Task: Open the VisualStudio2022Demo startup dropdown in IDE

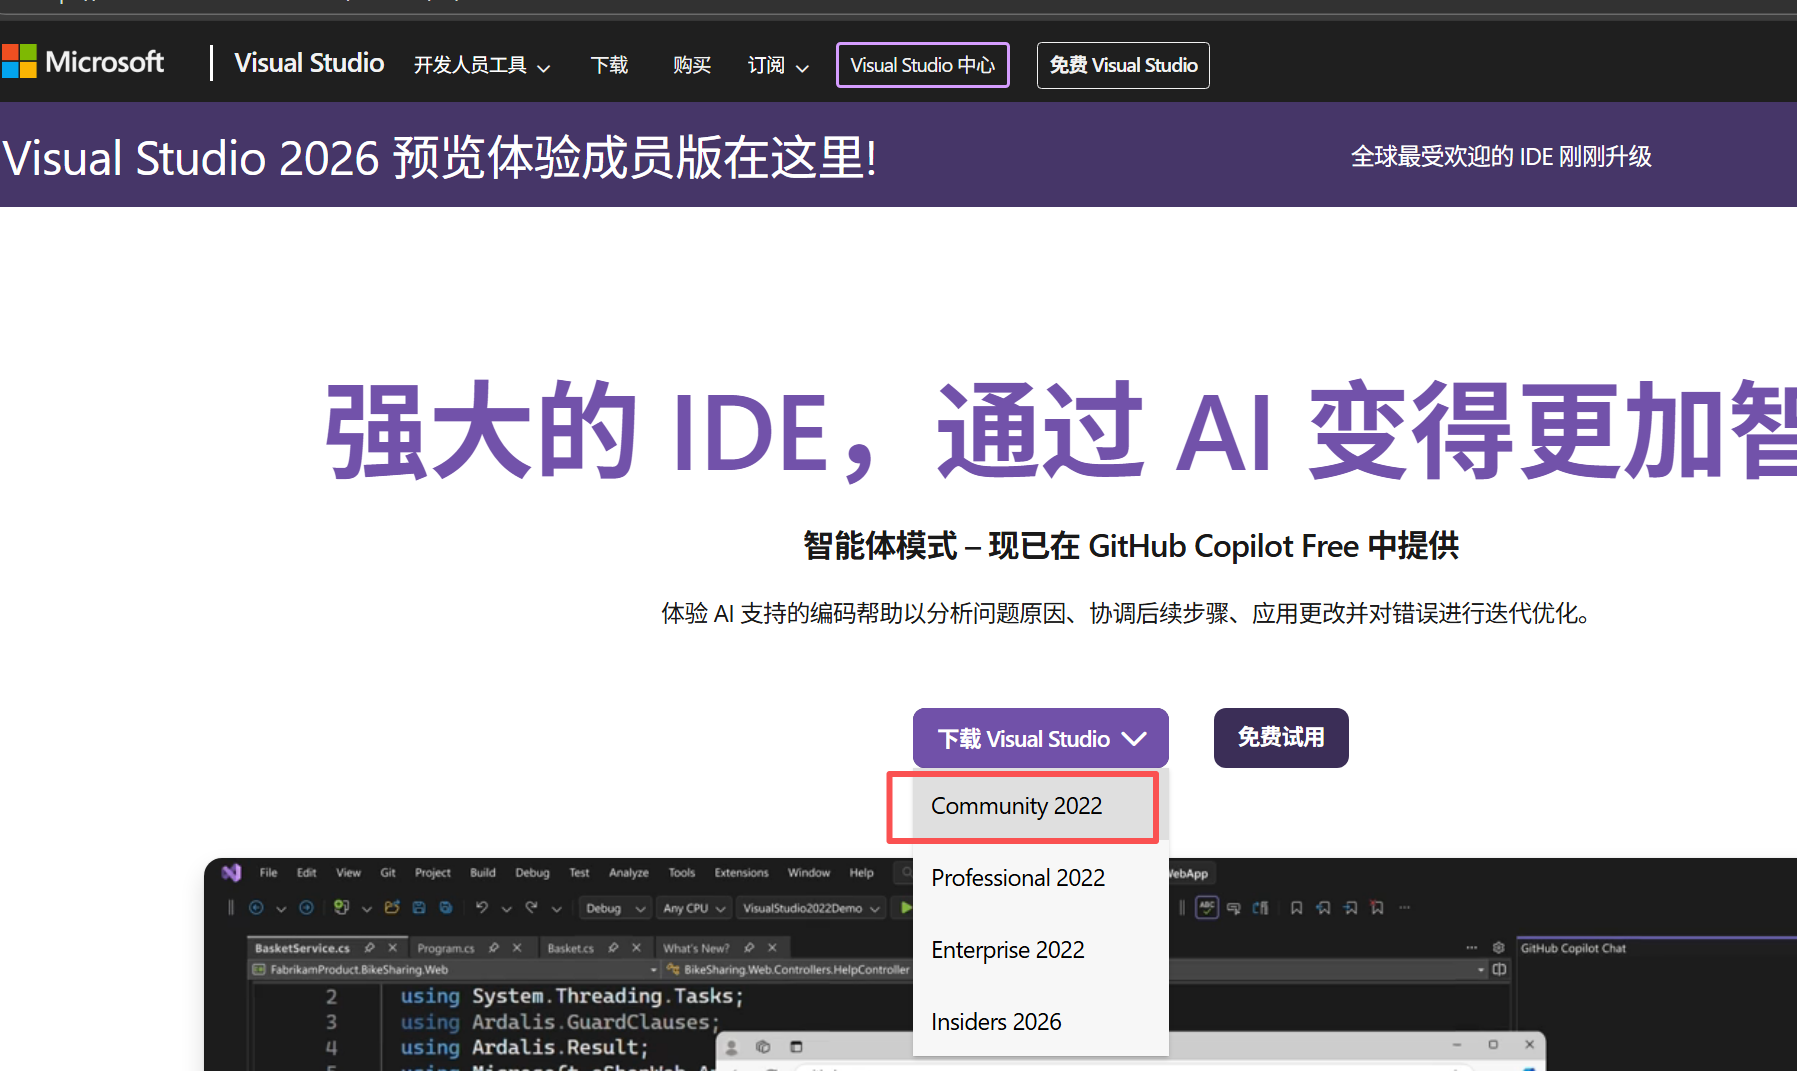Action: click(x=811, y=908)
